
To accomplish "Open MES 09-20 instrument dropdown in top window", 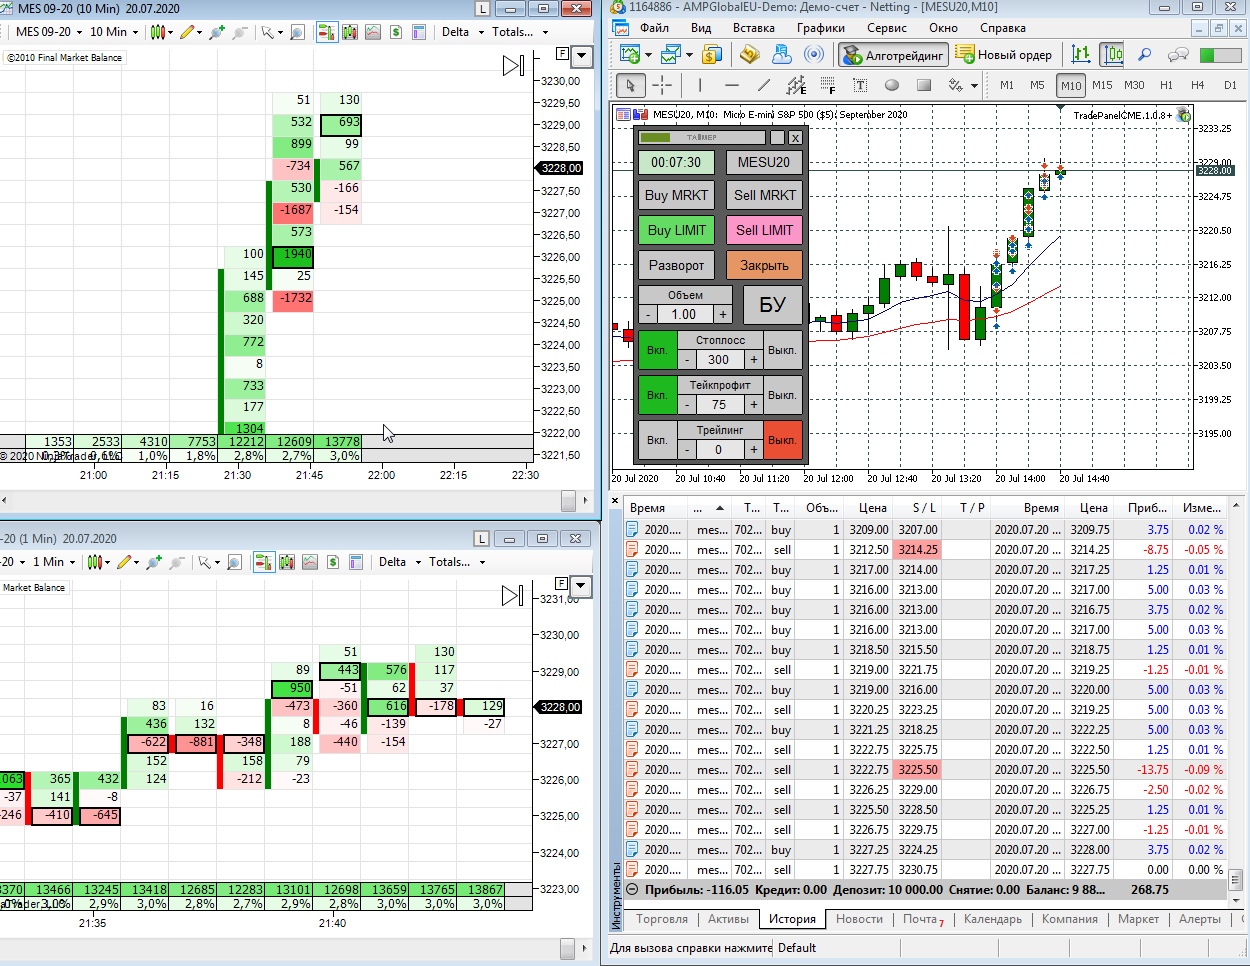I will pos(49,32).
